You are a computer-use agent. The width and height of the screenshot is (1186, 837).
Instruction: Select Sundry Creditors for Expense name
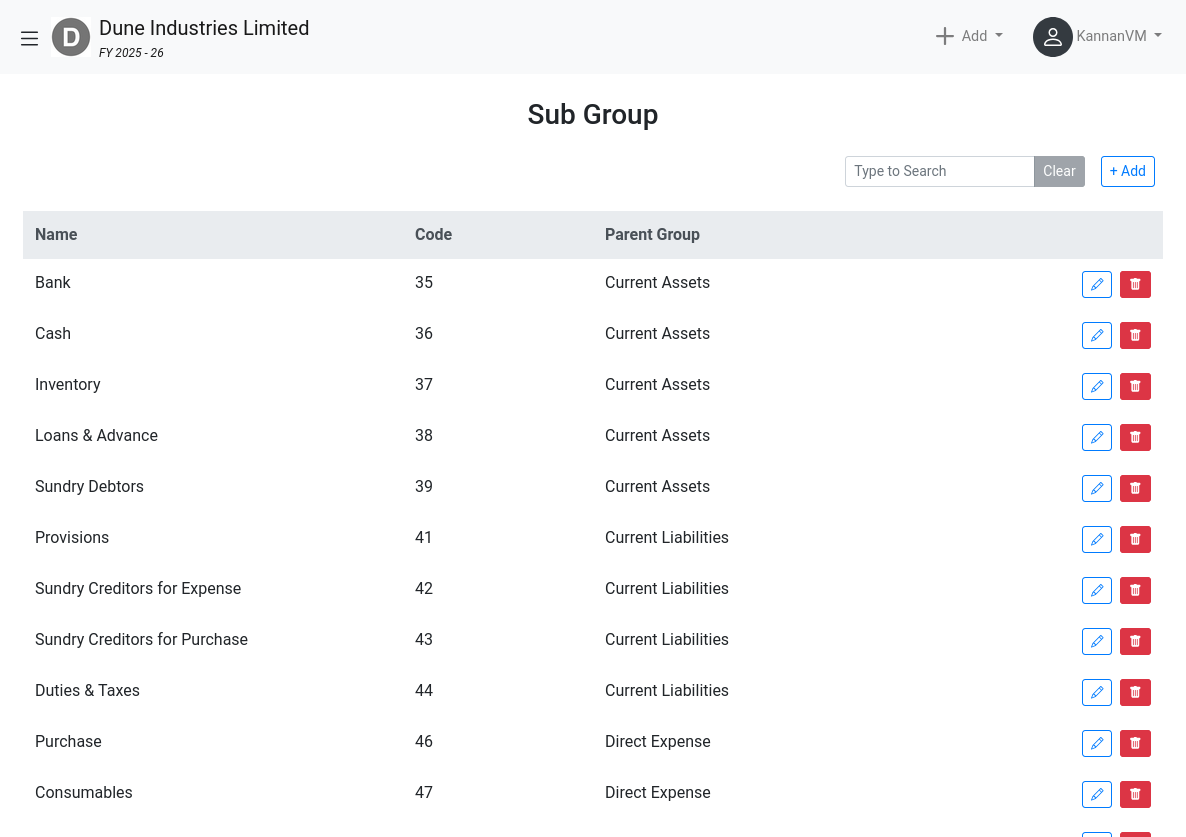point(138,589)
